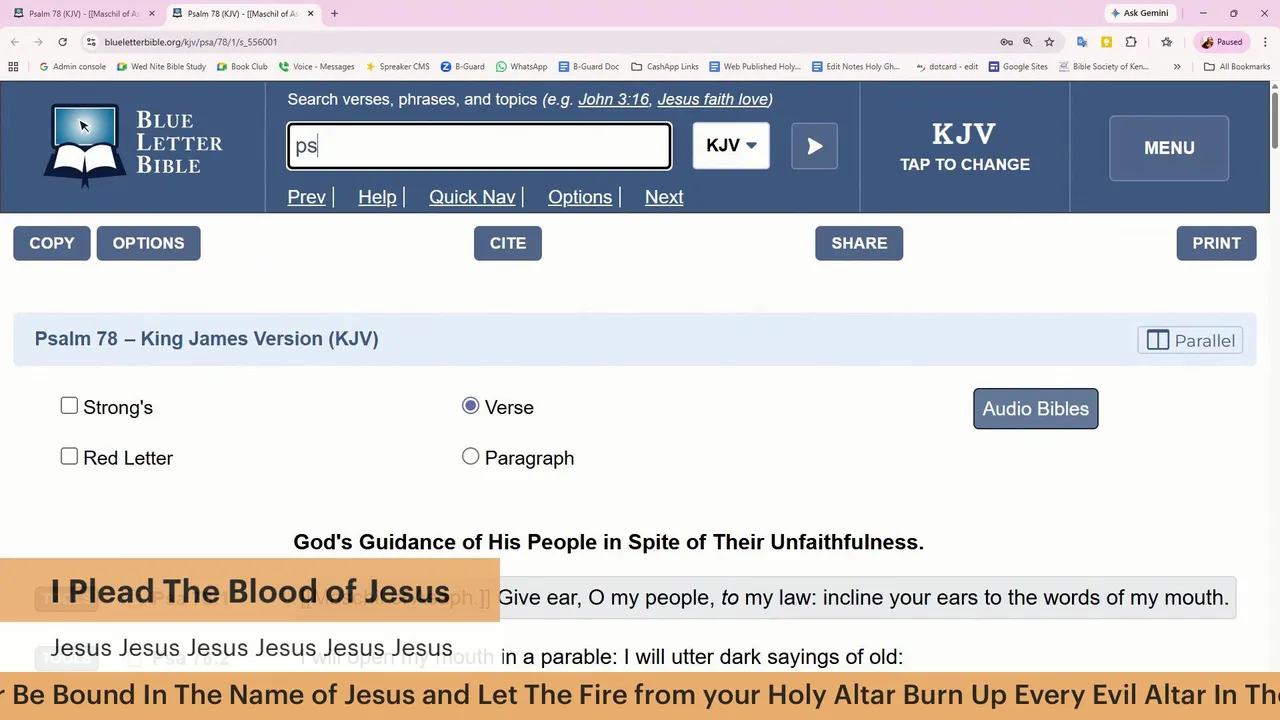This screenshot has width=1280, height=720.
Task: Open the MENU button
Action: (x=1169, y=148)
